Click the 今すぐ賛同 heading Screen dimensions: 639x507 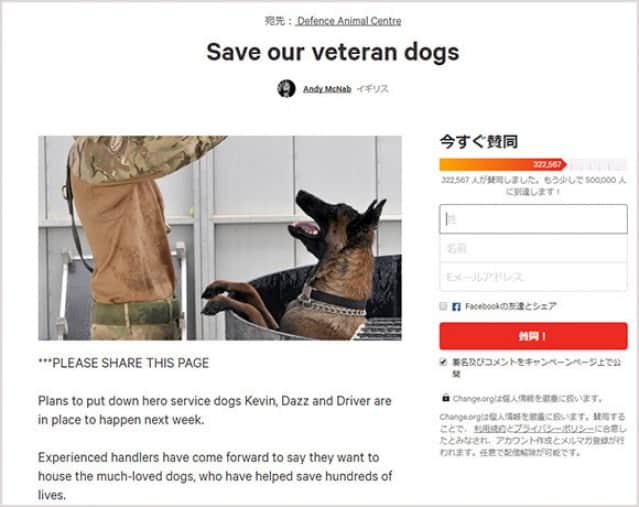(479, 142)
